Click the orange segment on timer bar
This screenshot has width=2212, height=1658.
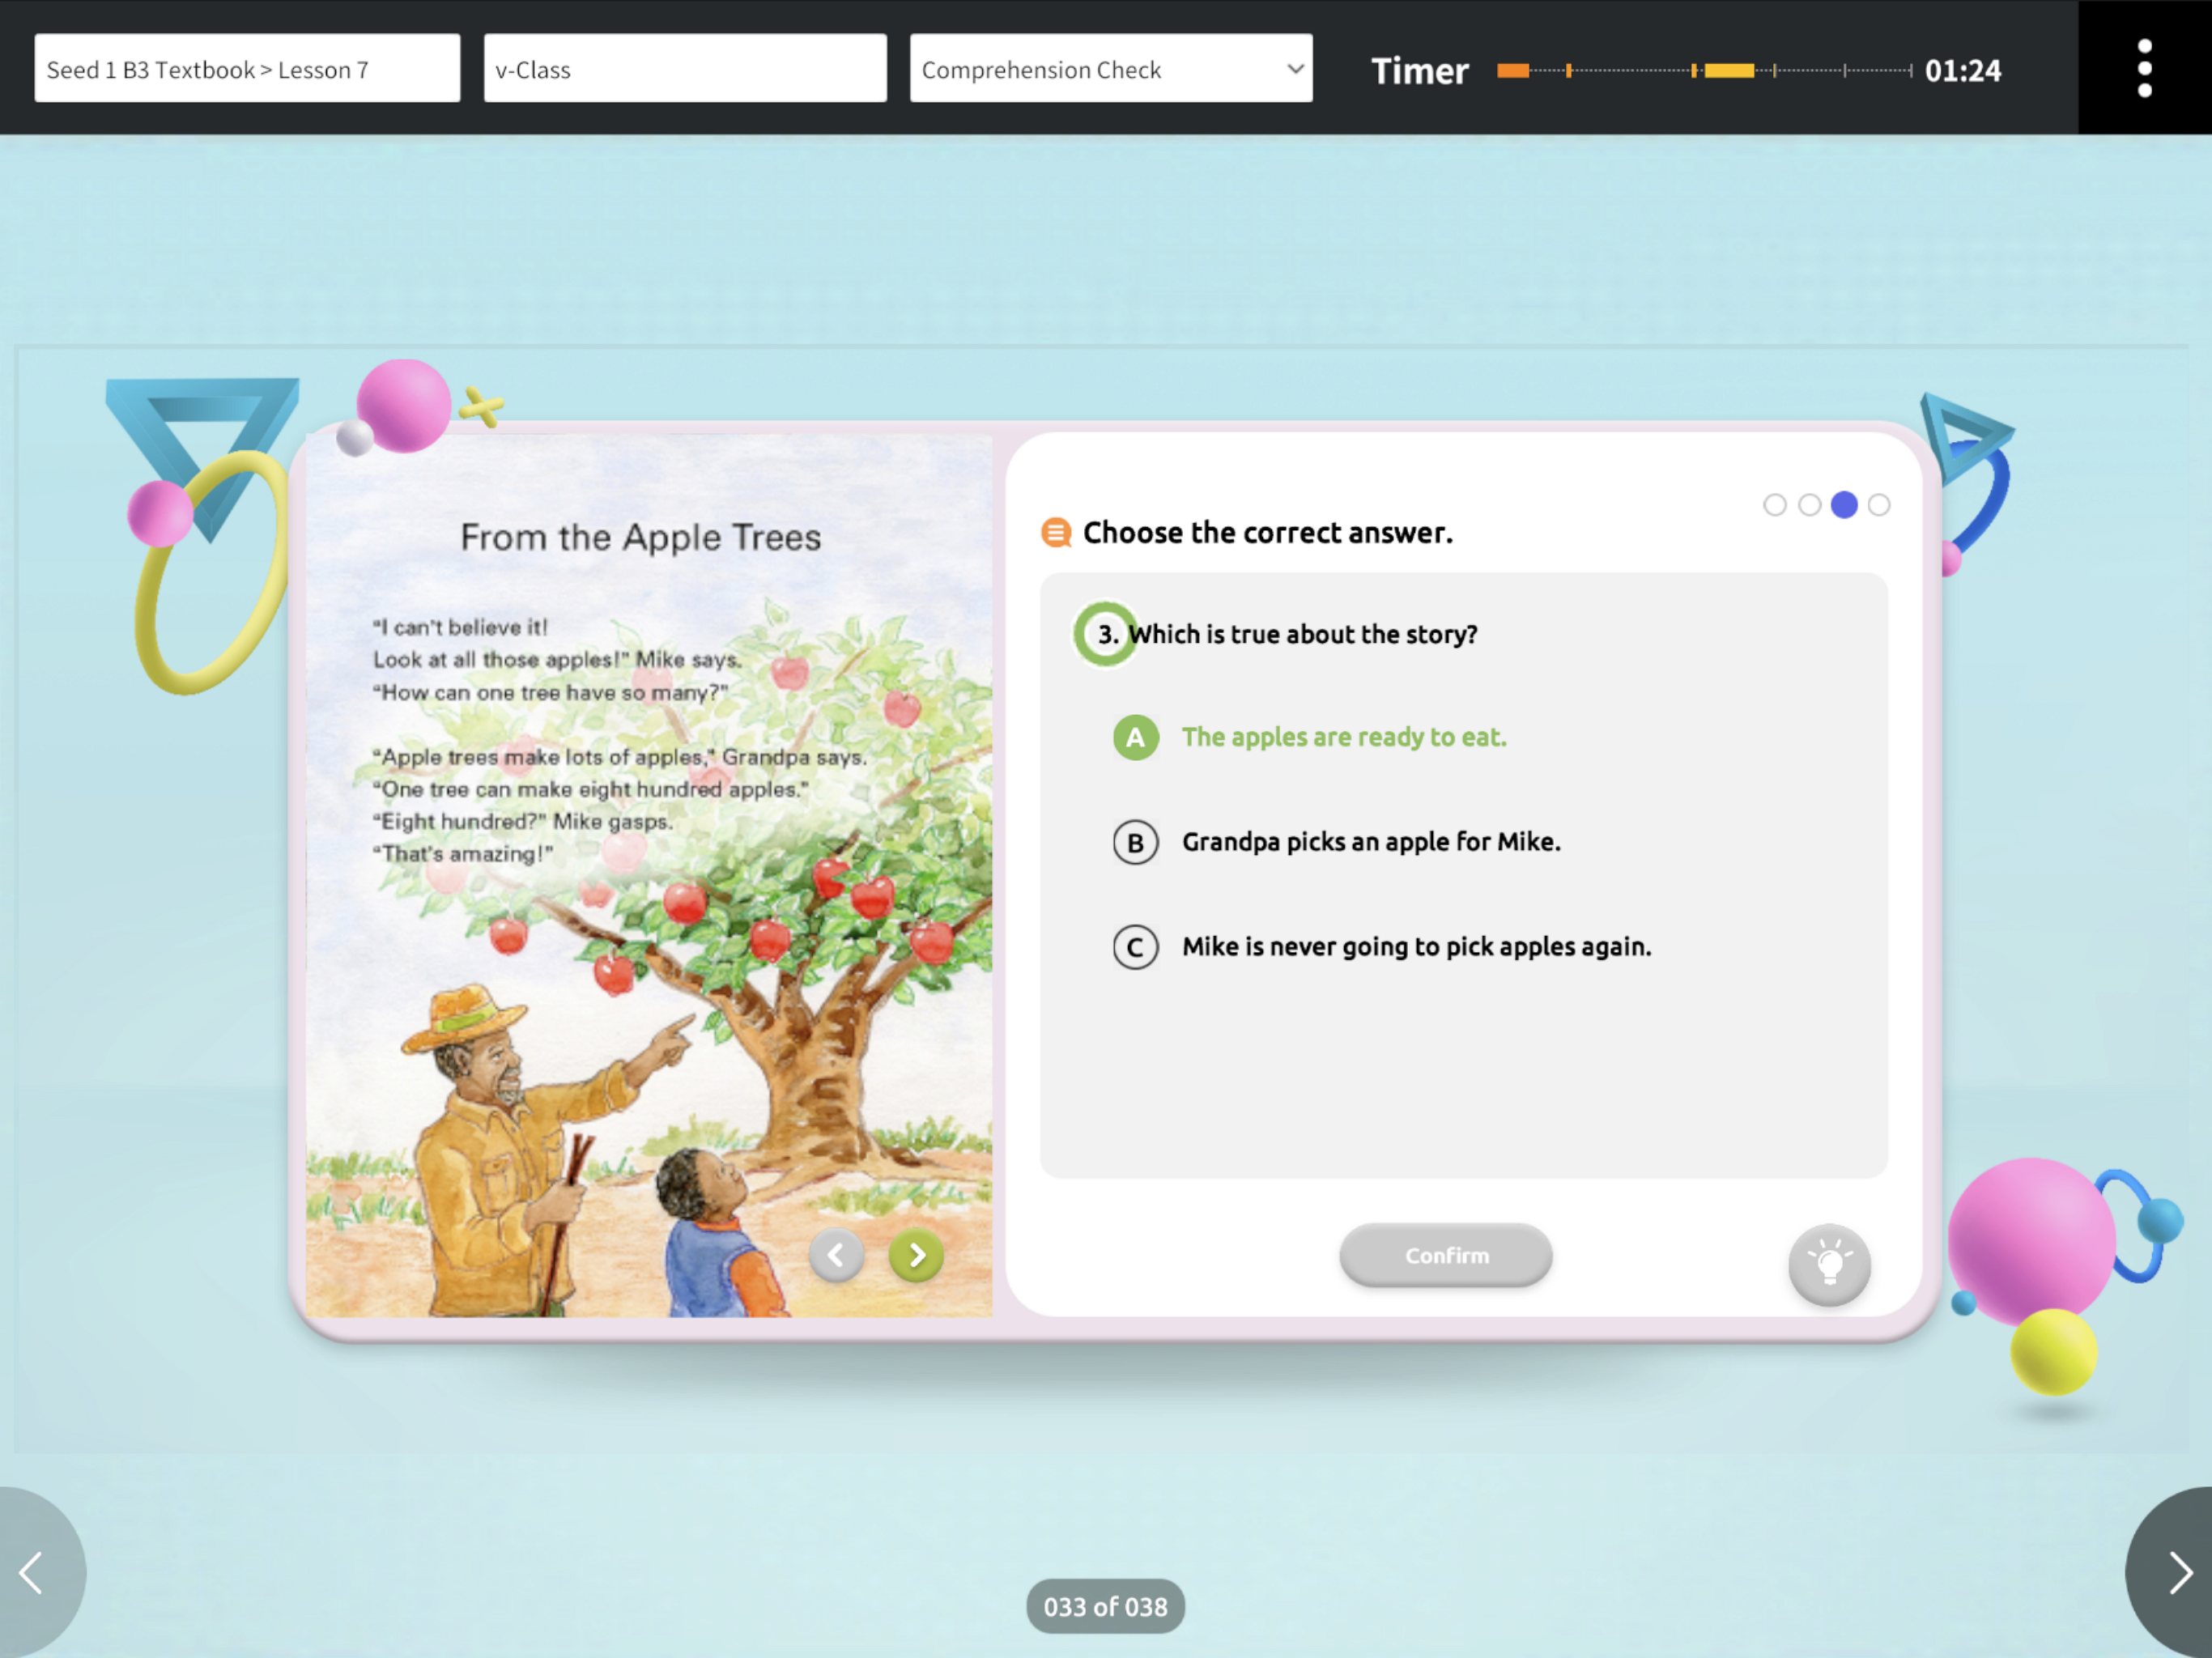click(x=1512, y=70)
